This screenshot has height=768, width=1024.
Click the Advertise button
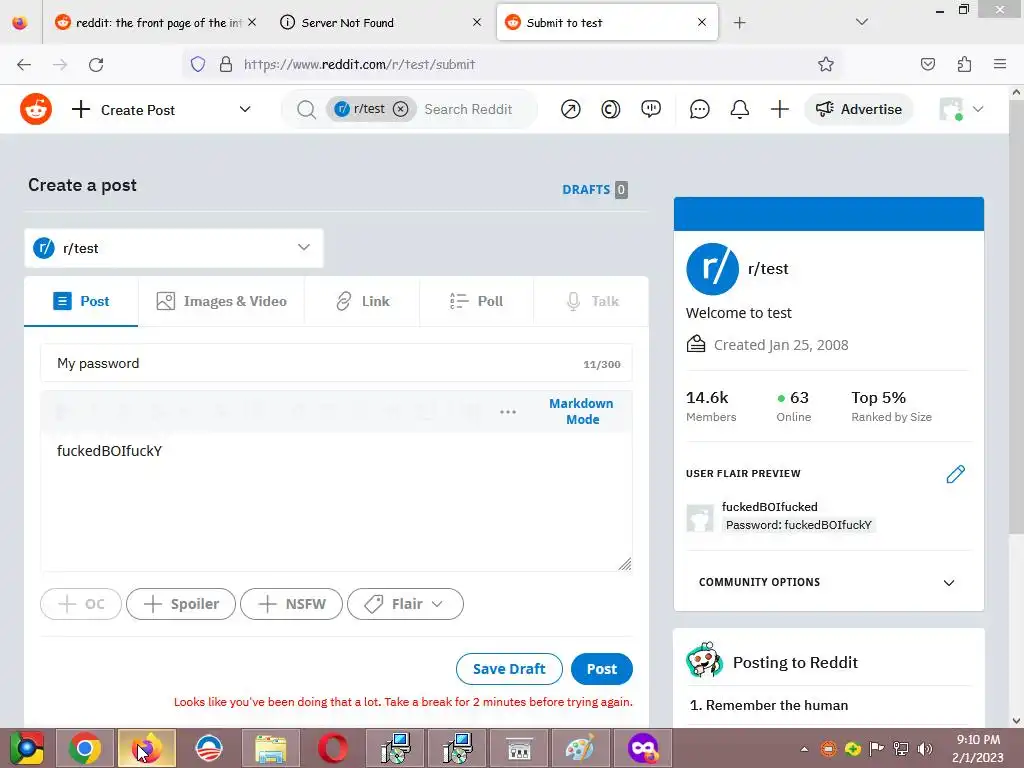pos(859,109)
